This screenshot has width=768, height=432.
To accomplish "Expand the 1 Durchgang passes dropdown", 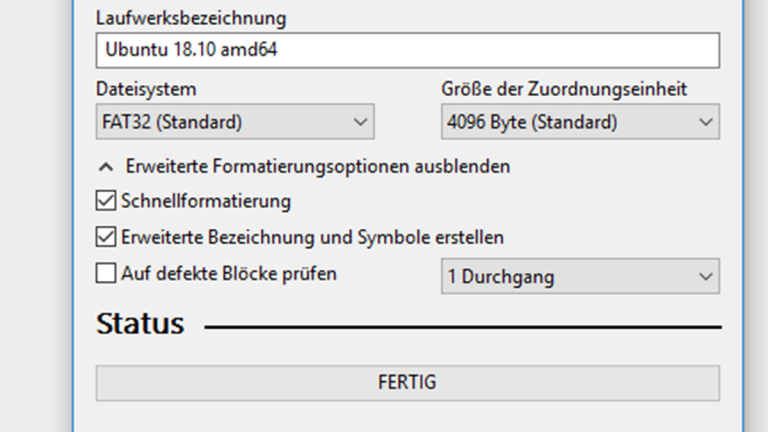I will [580, 277].
